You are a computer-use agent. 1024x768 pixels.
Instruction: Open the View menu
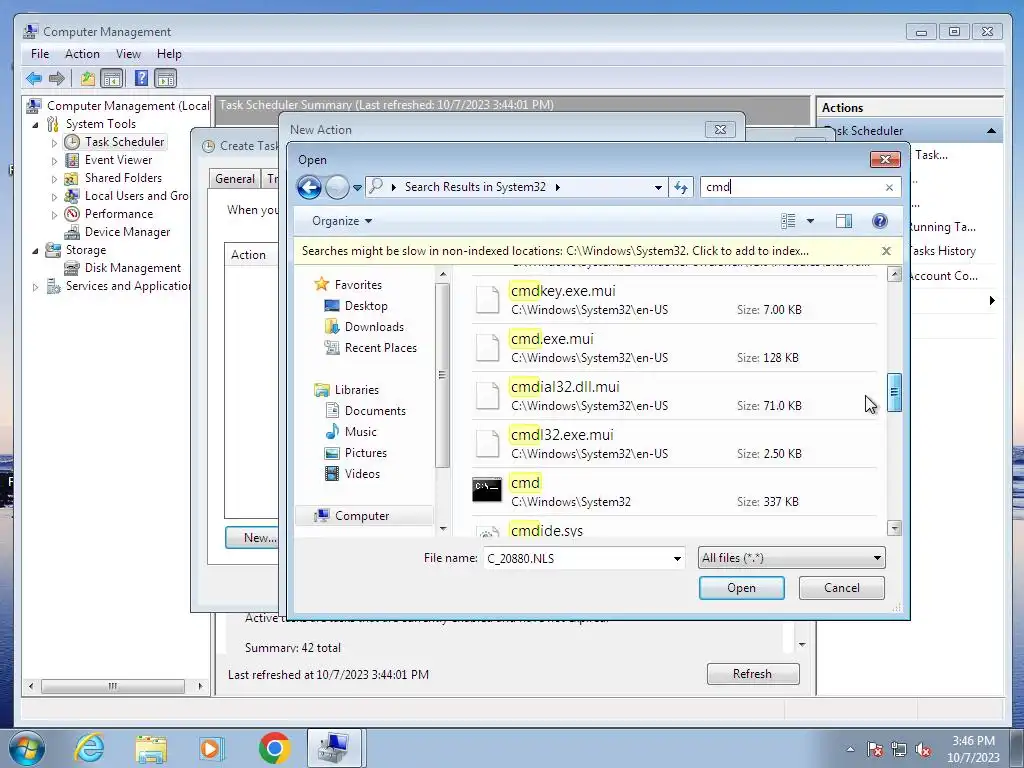pos(128,54)
